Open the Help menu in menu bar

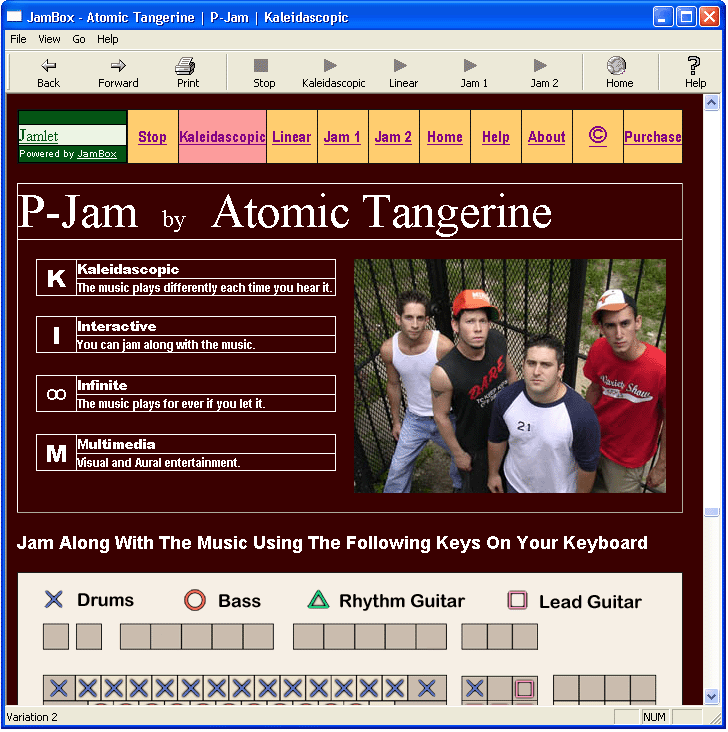(107, 39)
